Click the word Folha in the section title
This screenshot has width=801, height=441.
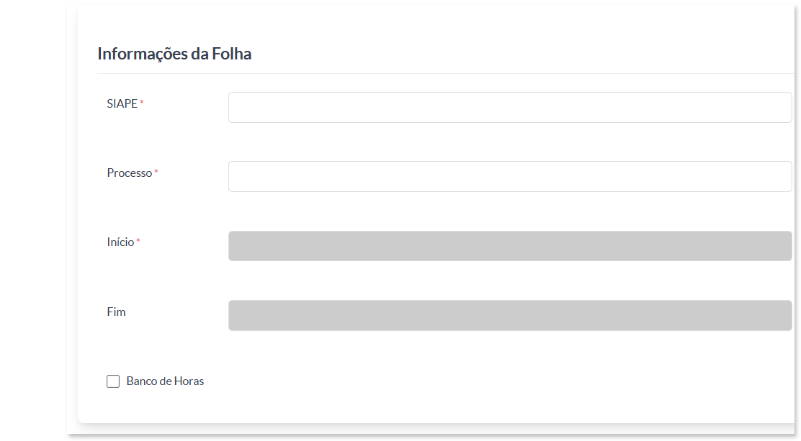pos(231,54)
